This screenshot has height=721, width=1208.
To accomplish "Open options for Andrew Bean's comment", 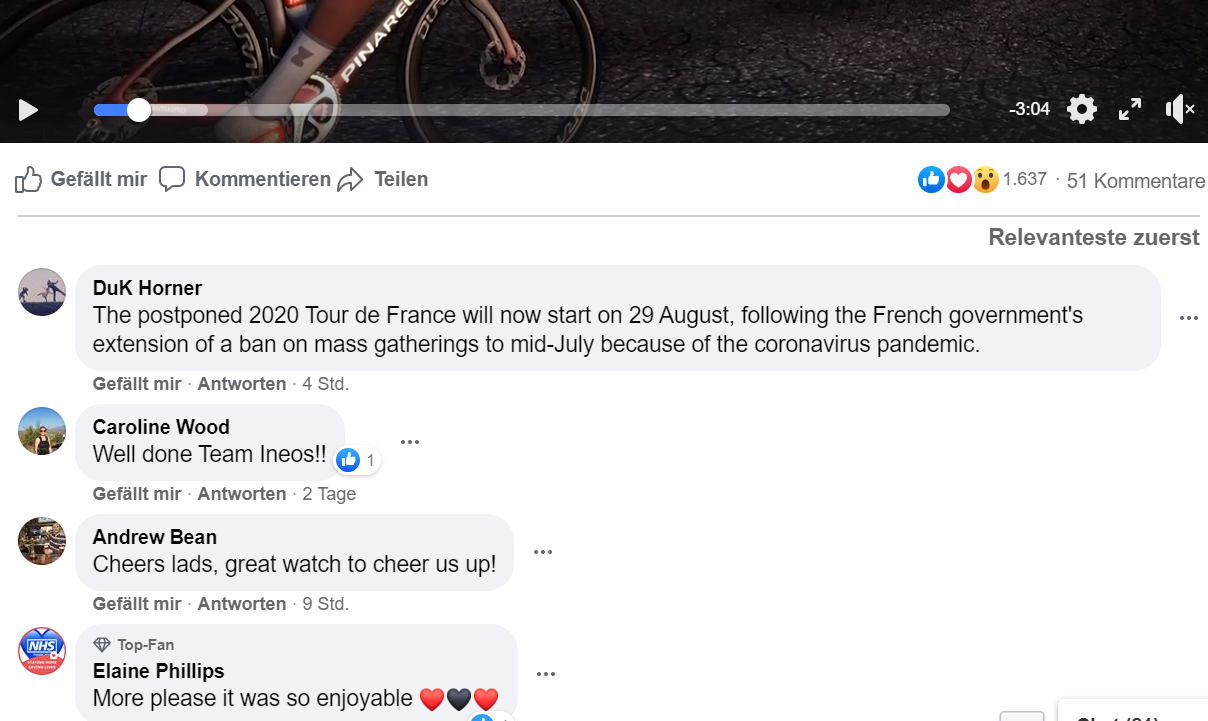I will pos(543,551).
